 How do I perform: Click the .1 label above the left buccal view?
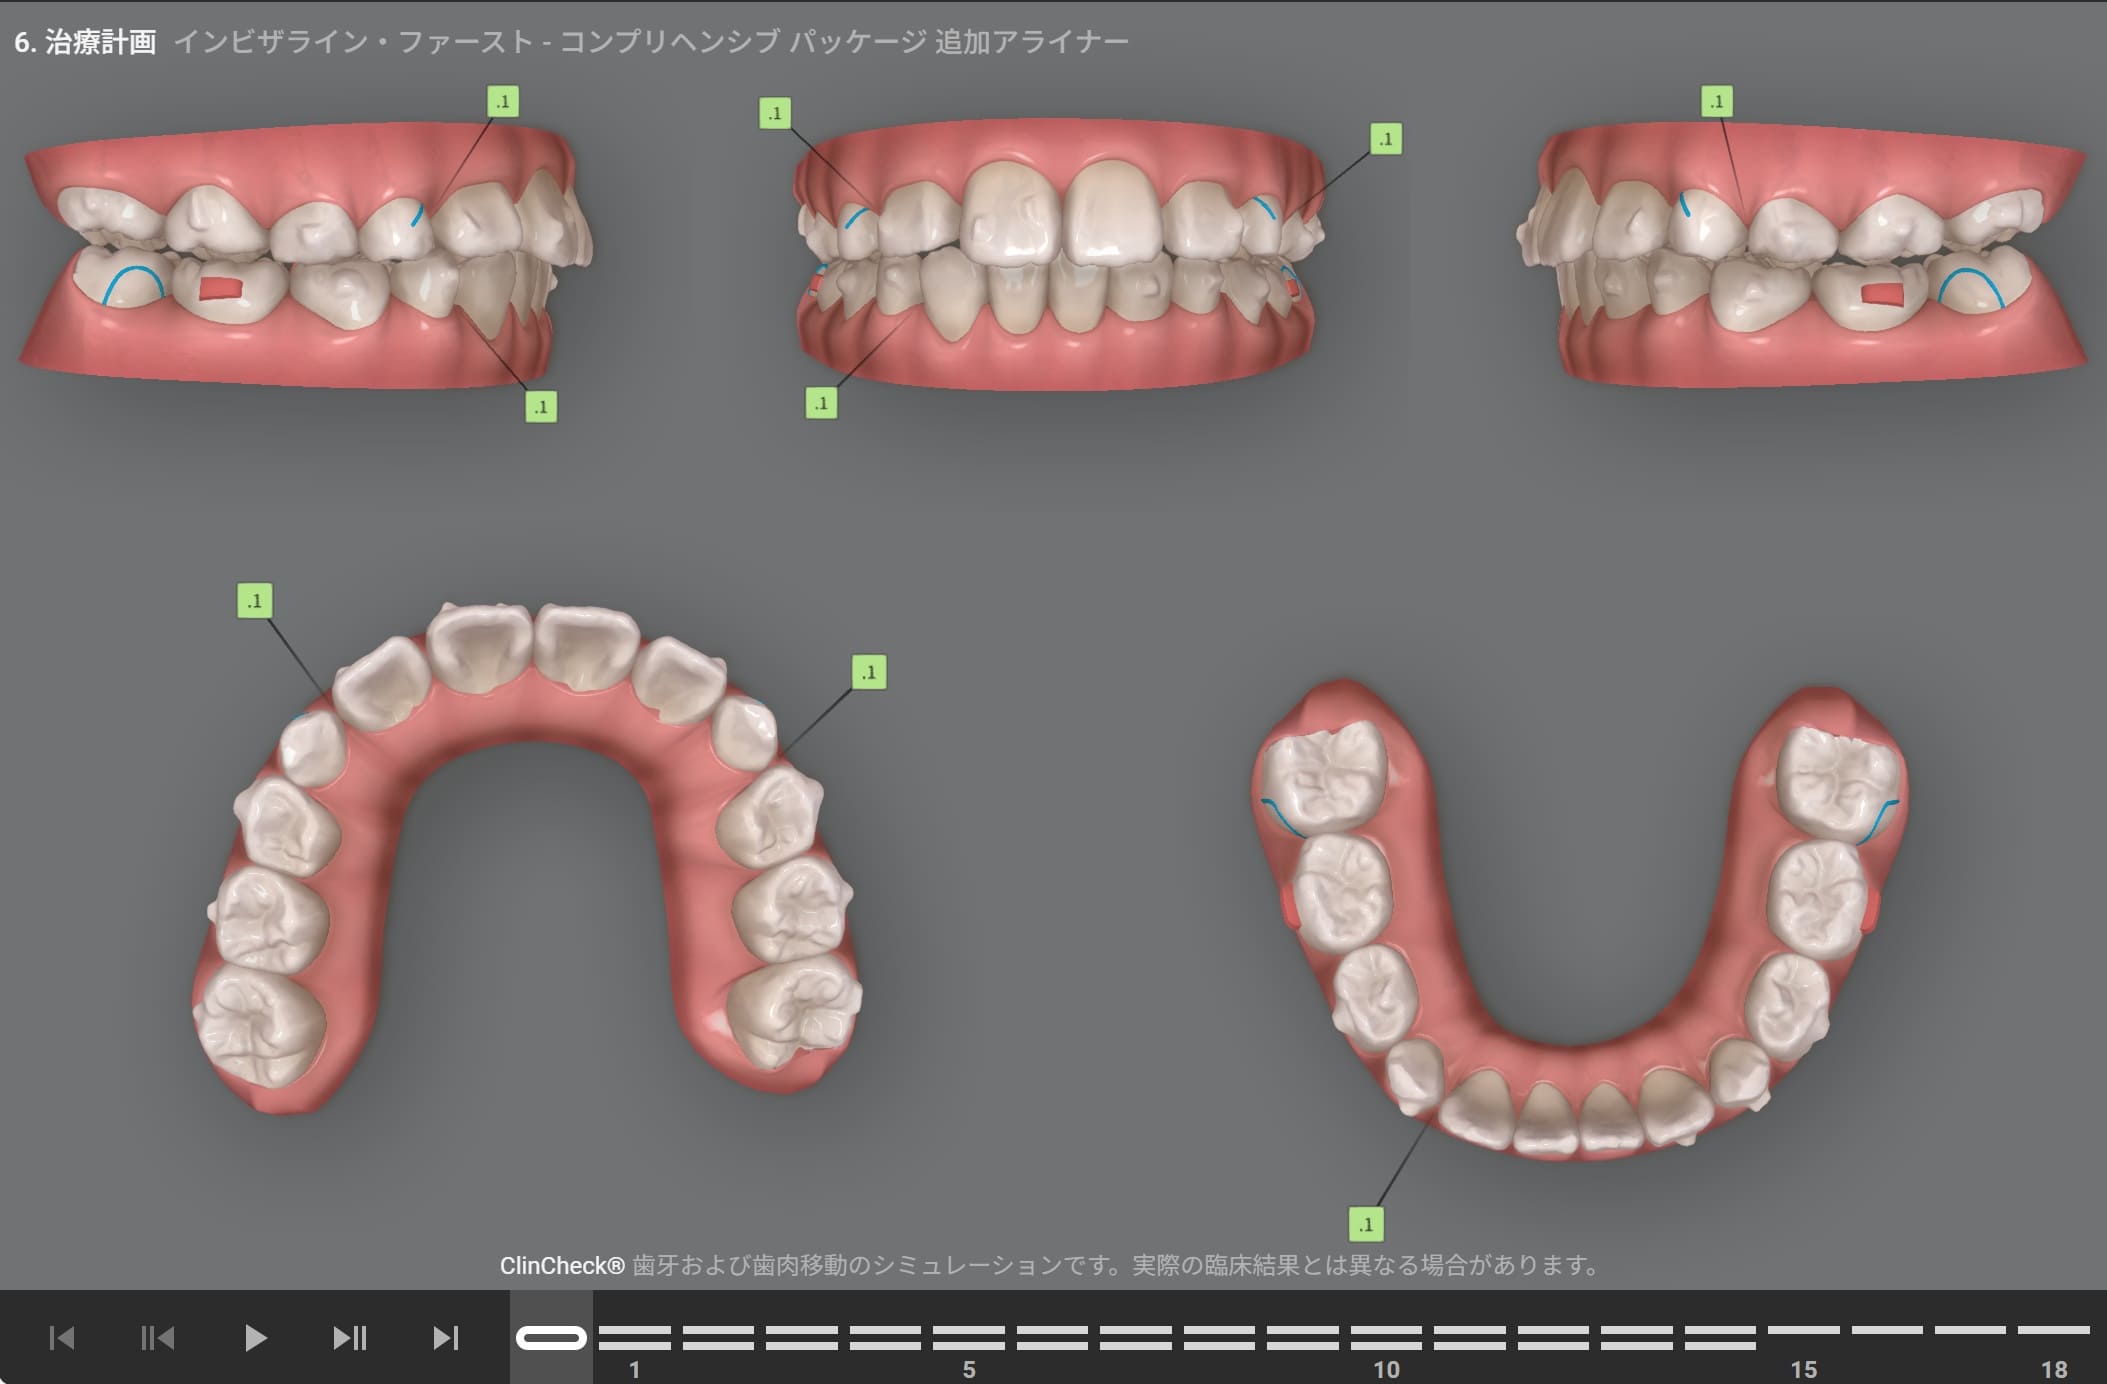1716,101
